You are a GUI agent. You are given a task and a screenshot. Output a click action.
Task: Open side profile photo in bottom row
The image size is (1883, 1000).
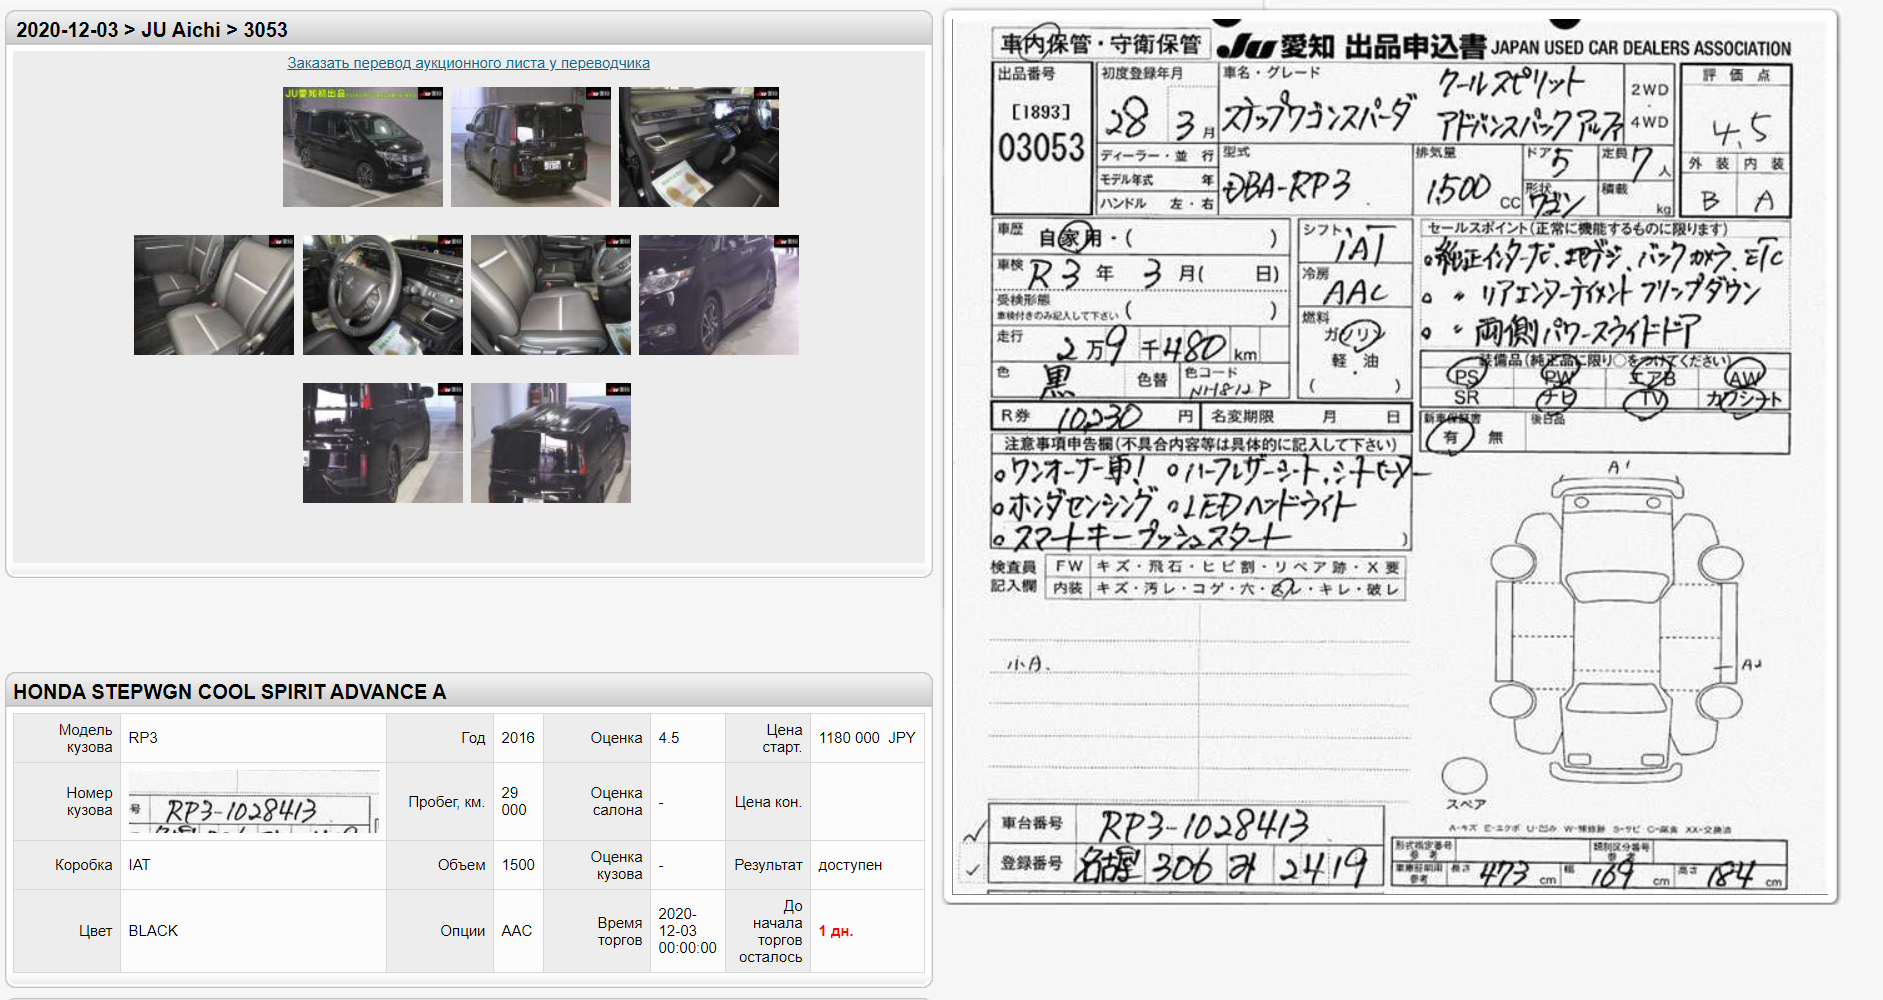(x=383, y=443)
